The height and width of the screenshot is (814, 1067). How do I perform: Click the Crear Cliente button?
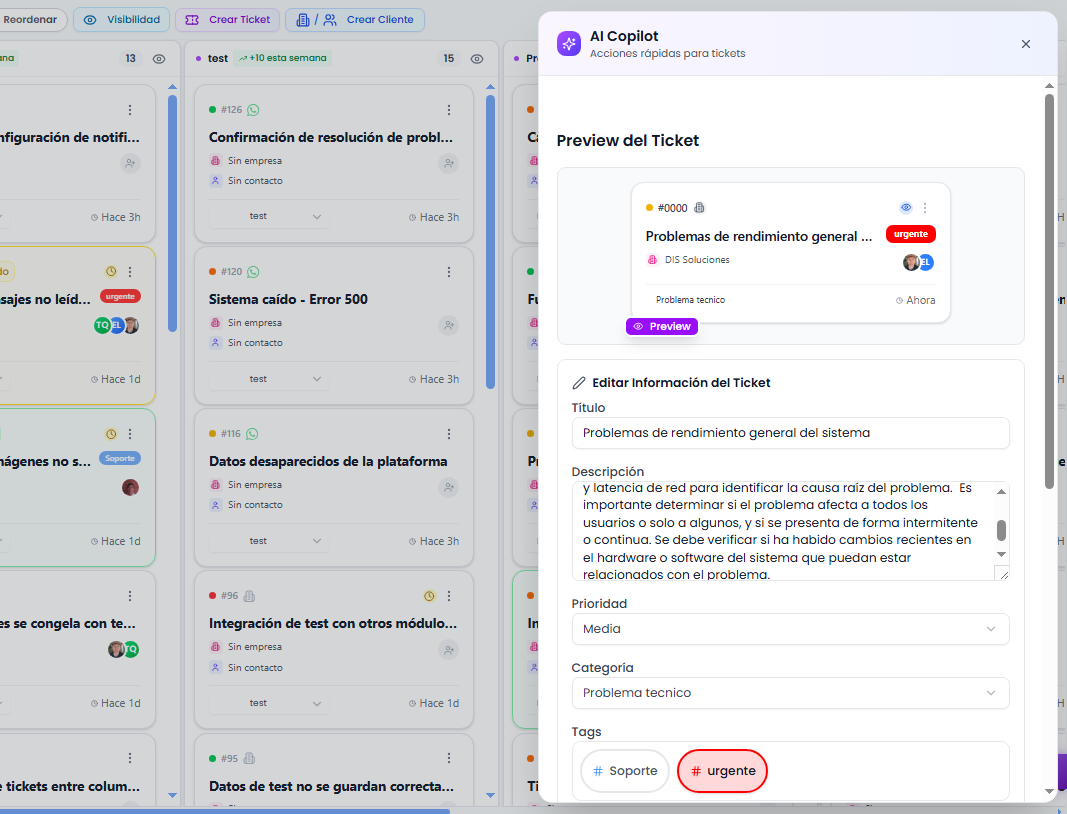pos(355,20)
